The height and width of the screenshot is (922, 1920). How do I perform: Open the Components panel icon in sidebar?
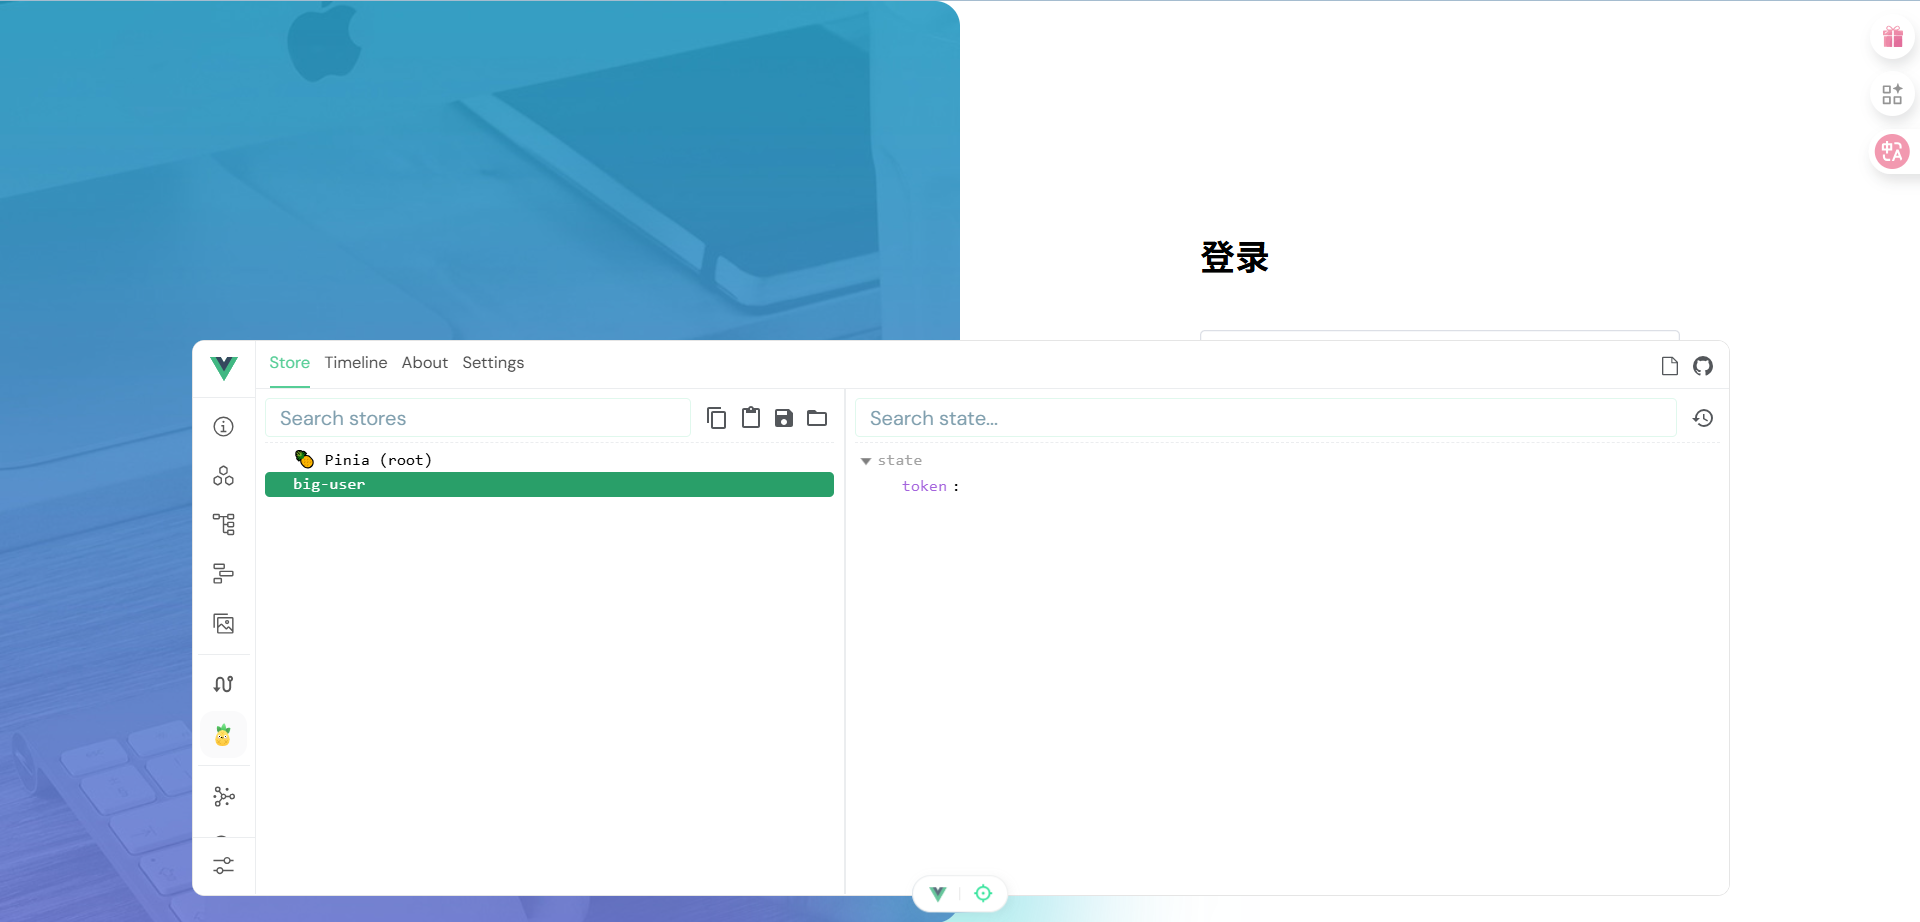click(x=224, y=476)
